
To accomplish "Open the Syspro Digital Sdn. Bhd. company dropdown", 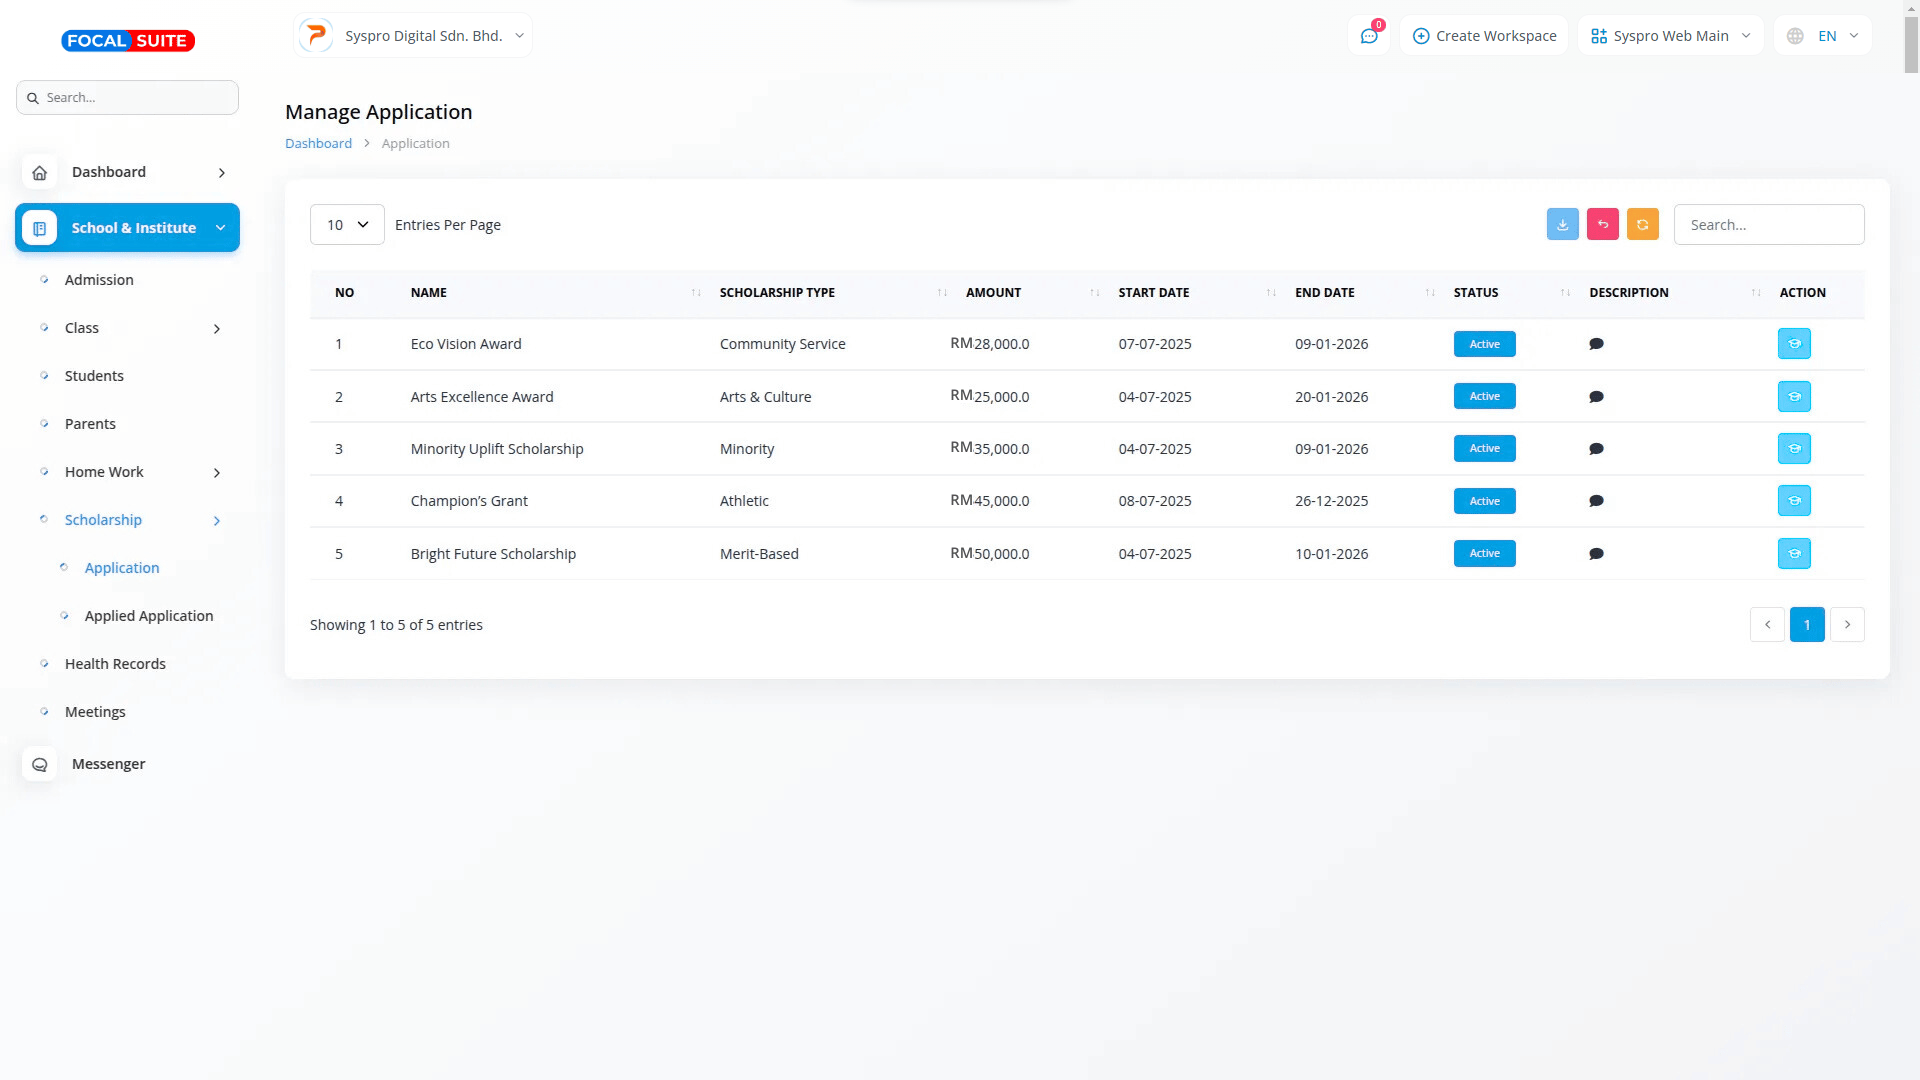I will tap(414, 36).
